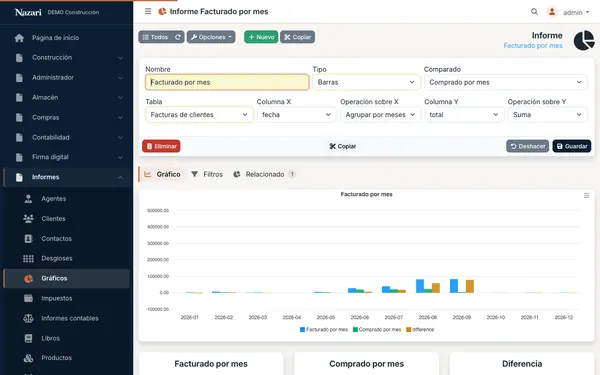Open the Tabla dropdown Facturas de clientes

[x=199, y=115]
